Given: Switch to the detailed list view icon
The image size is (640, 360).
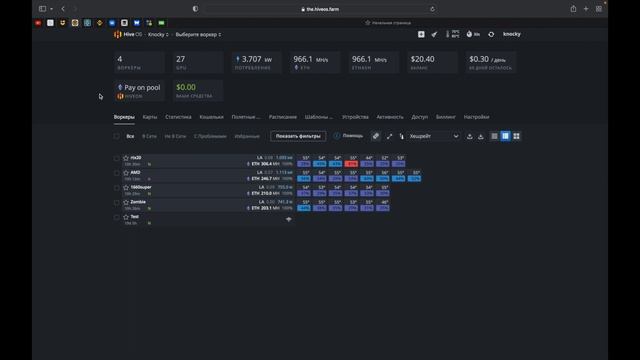Looking at the screenshot, I should point(505,136).
